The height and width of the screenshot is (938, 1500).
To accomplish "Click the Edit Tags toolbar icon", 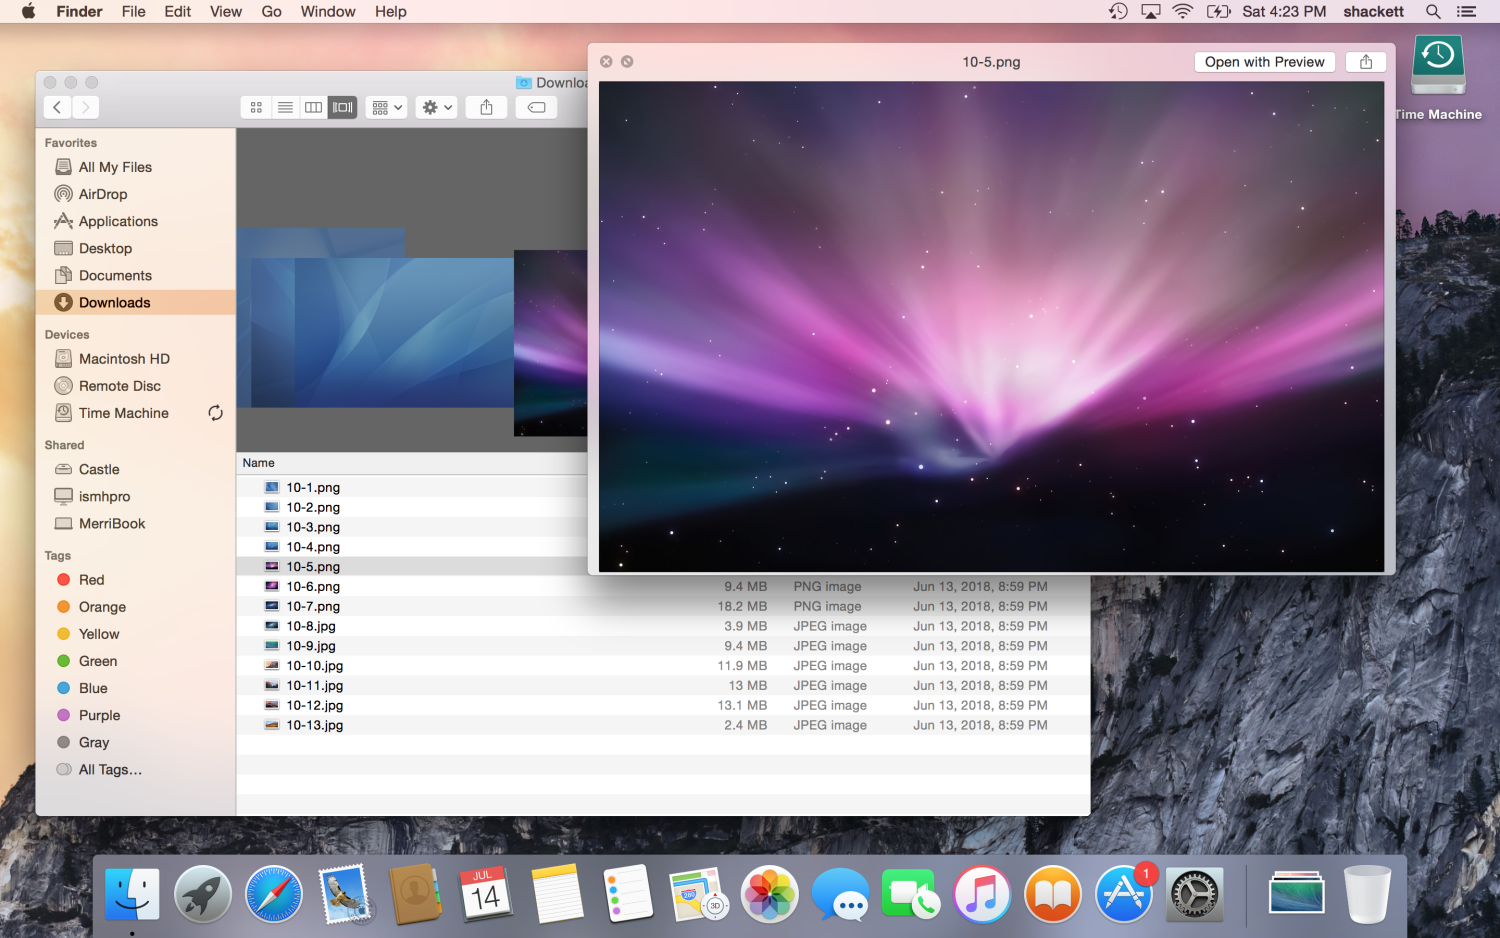I will coord(536,107).
